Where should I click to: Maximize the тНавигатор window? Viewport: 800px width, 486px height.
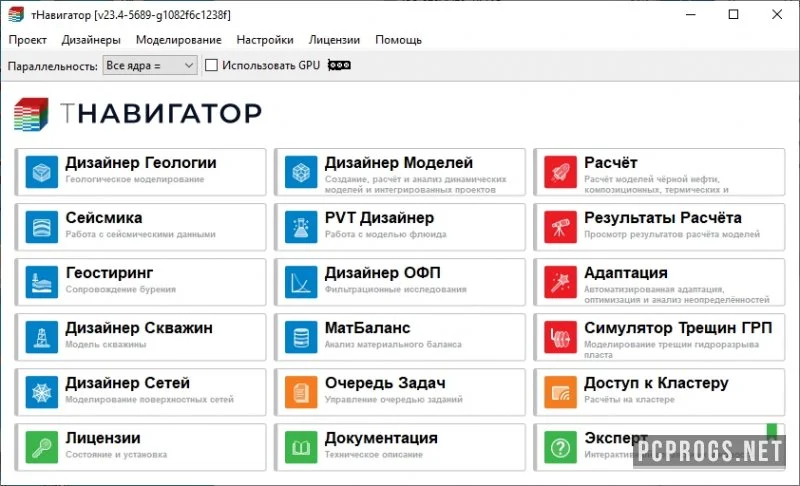point(733,14)
